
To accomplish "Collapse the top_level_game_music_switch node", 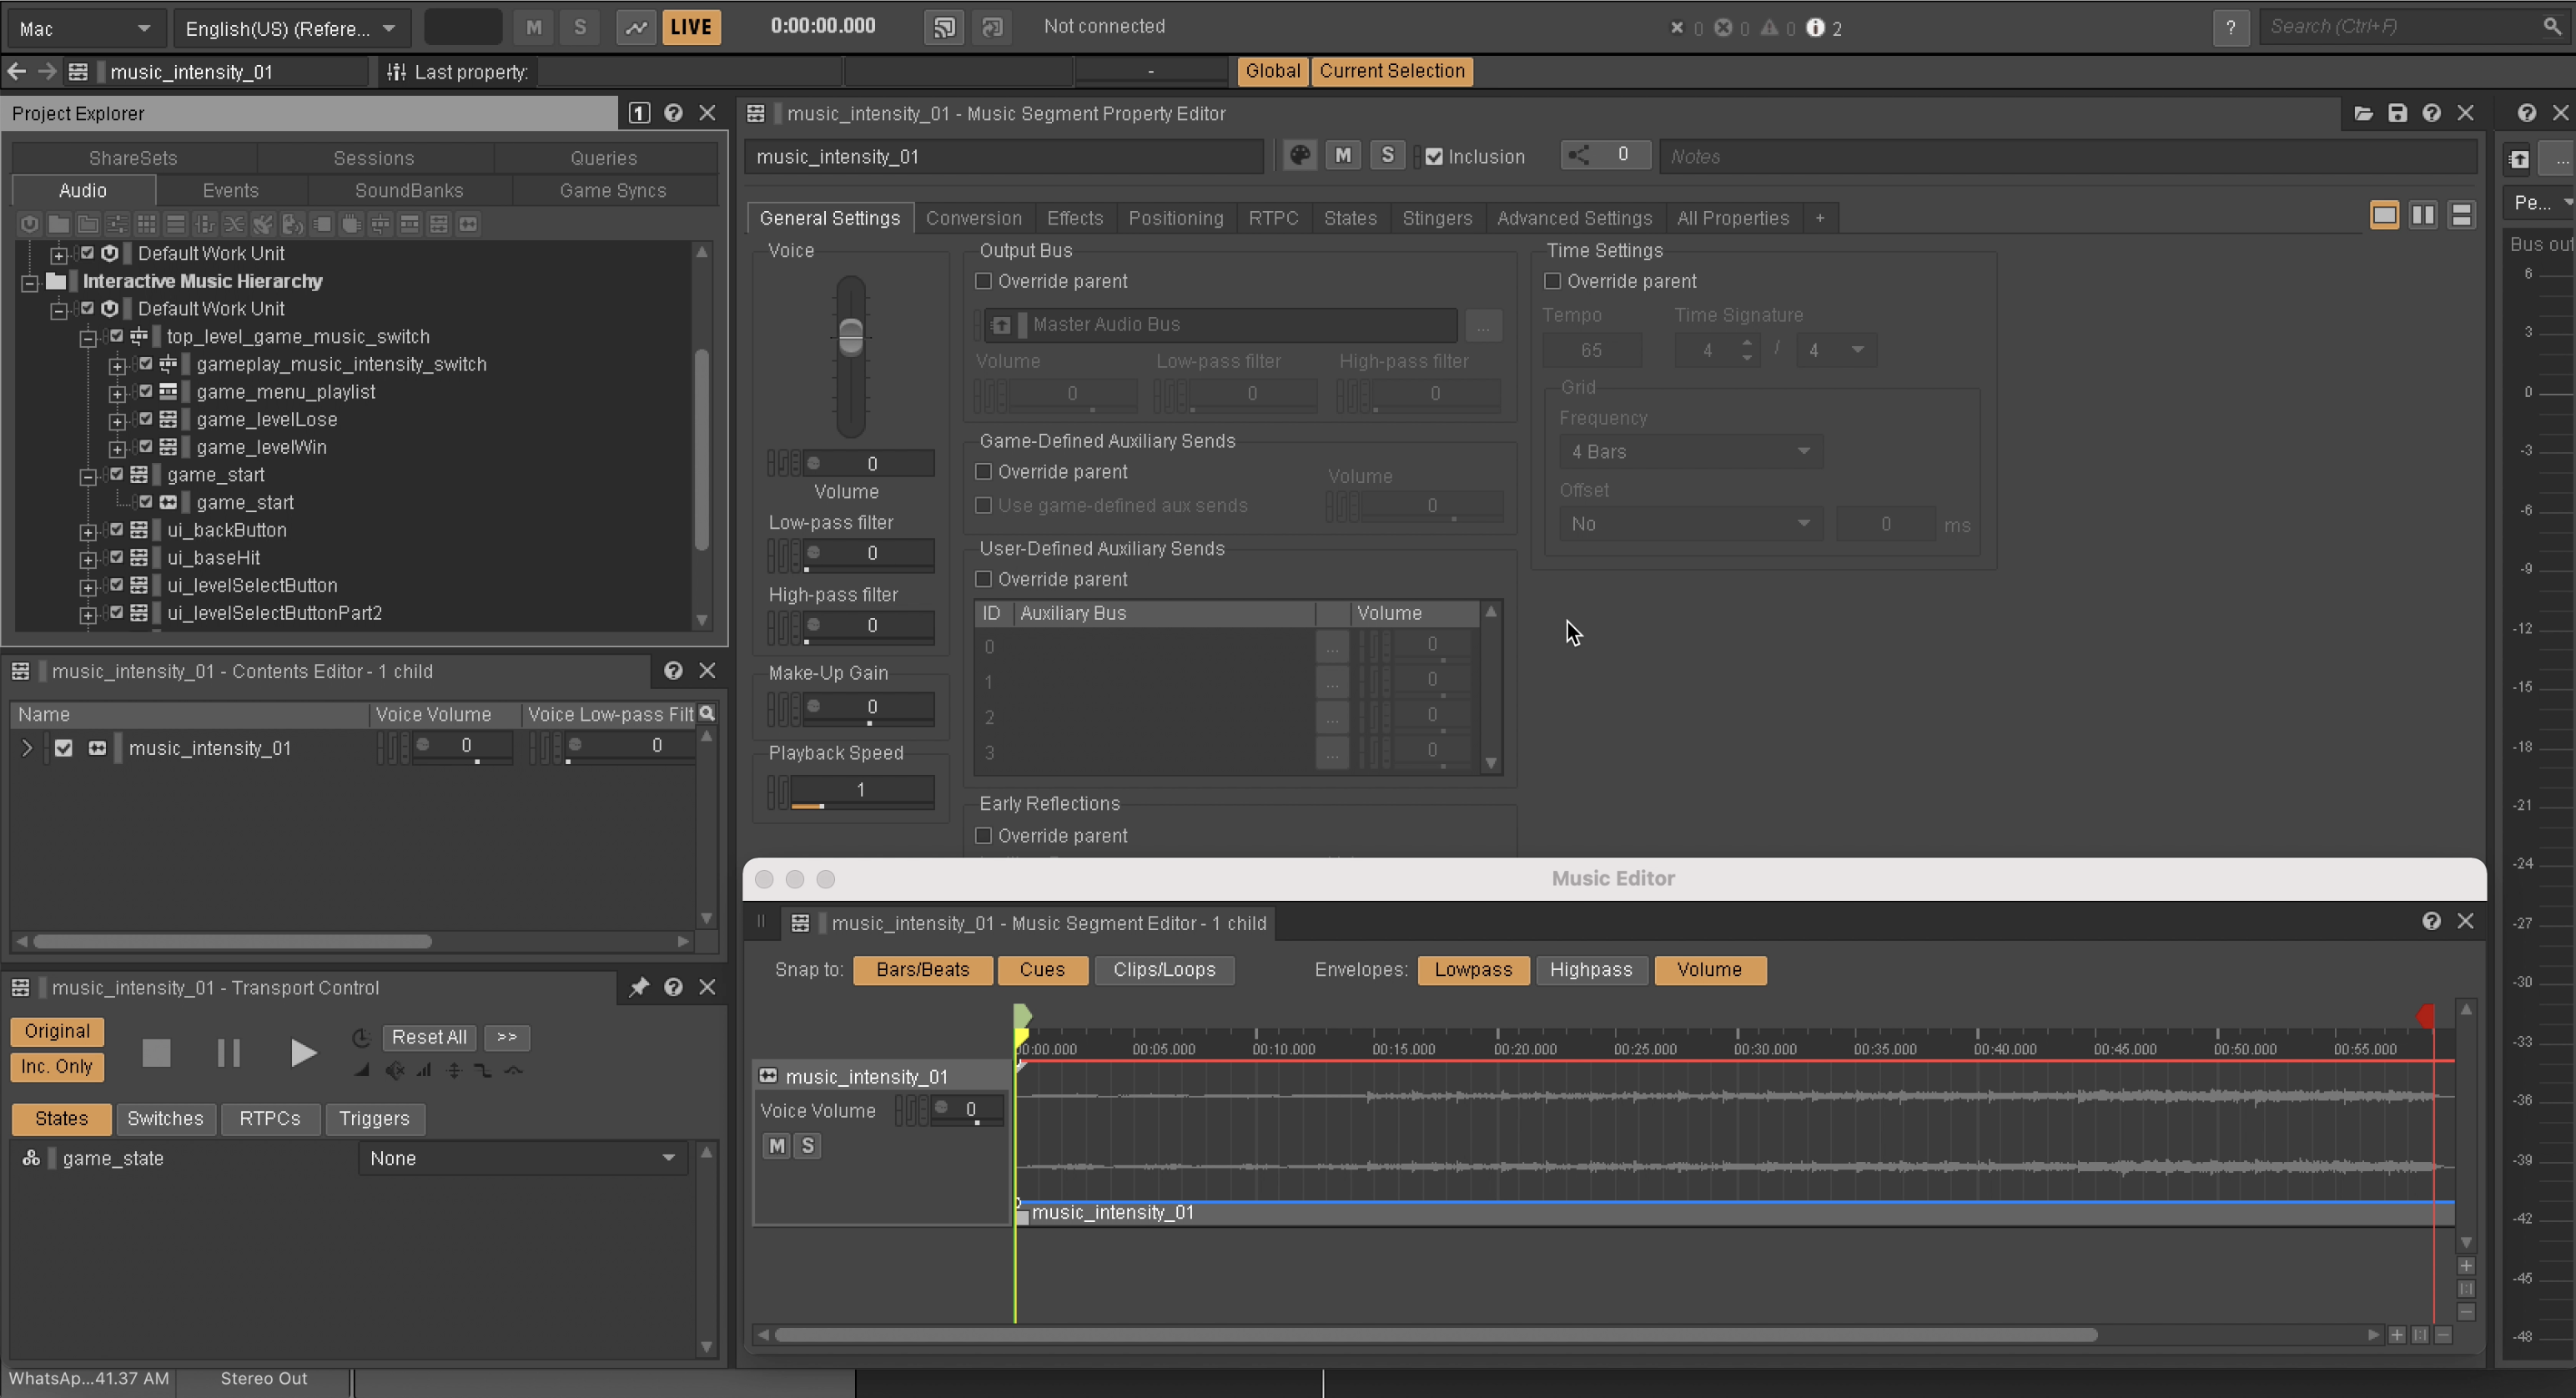I will 88,338.
